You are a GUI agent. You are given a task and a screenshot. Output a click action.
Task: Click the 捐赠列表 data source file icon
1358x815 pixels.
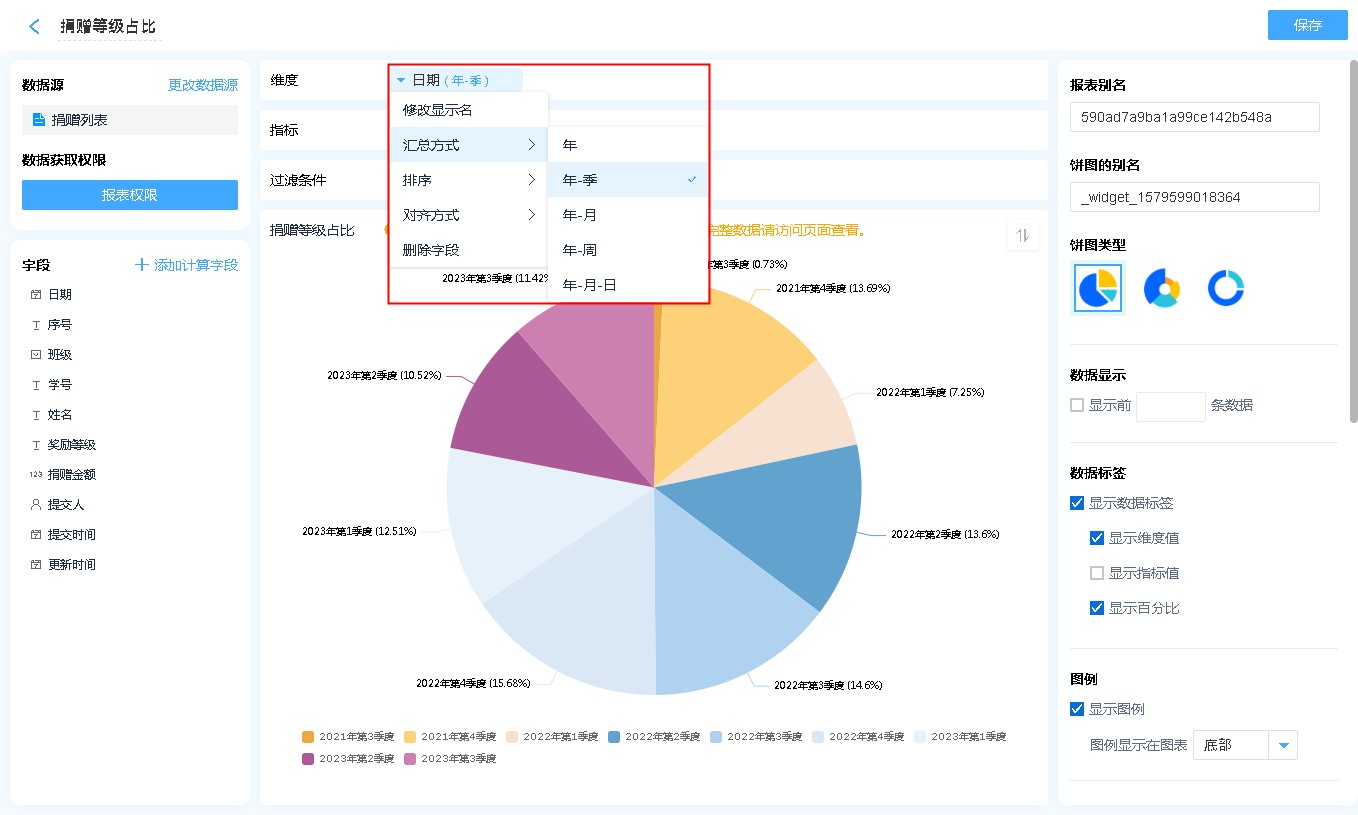(39, 120)
